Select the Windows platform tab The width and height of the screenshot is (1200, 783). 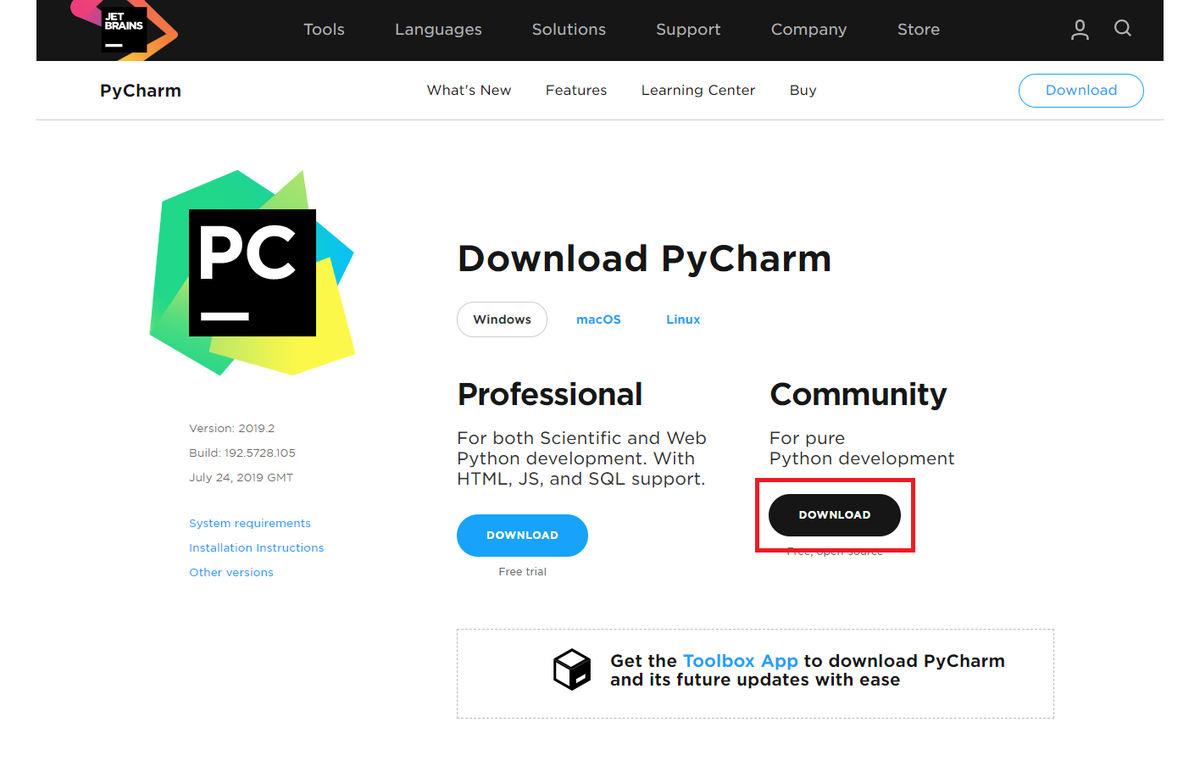(502, 320)
